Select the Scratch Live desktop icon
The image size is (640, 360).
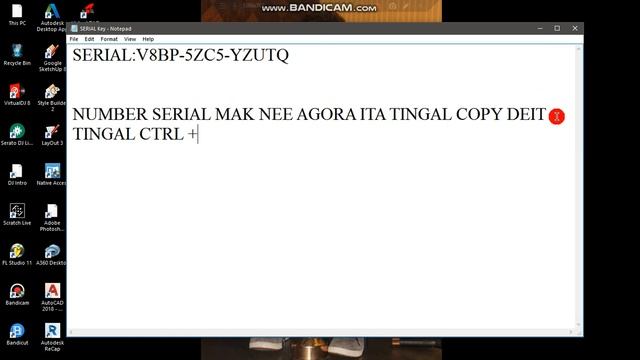[17, 214]
